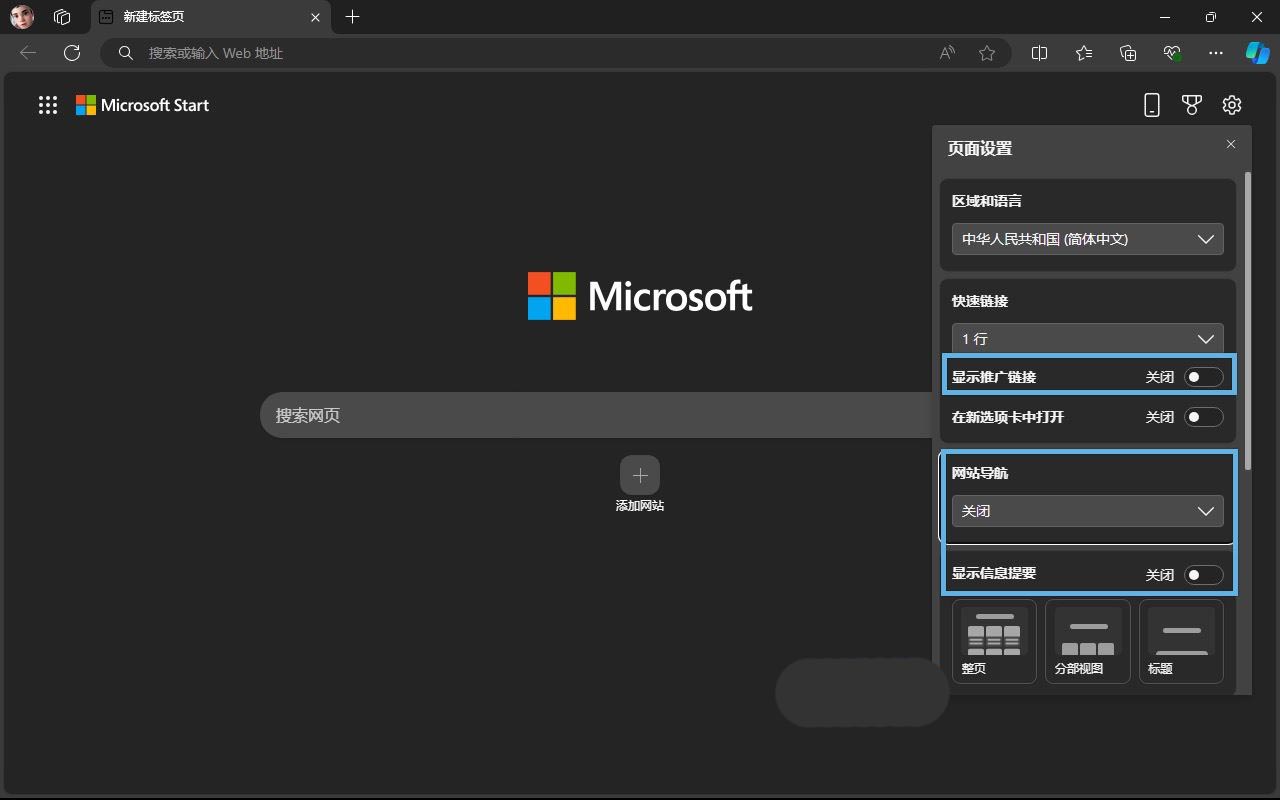Open Settings and more ellipsis menu
This screenshot has width=1280, height=800.
click(x=1216, y=53)
